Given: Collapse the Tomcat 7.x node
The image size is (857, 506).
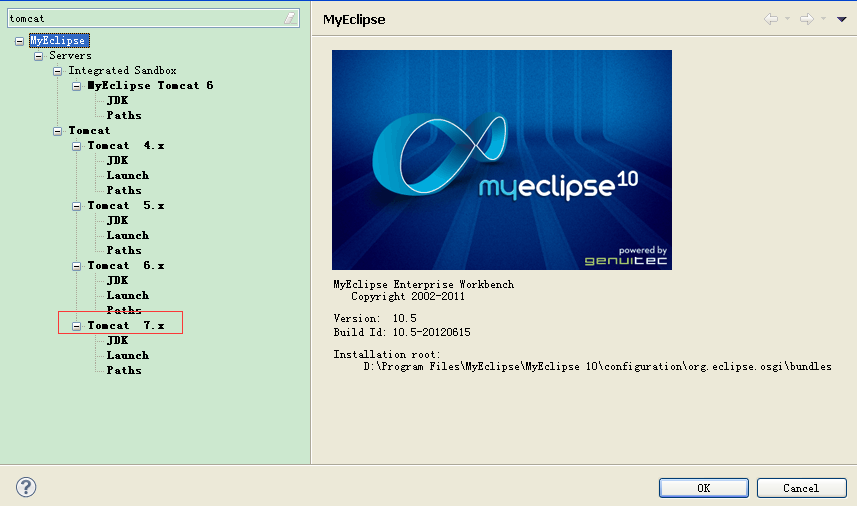Looking at the screenshot, I should pyautogui.click(x=77, y=326).
